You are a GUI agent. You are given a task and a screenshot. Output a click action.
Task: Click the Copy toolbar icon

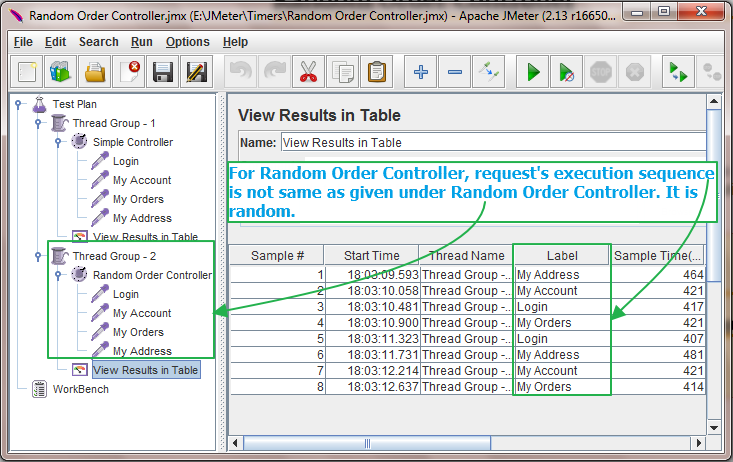343,72
